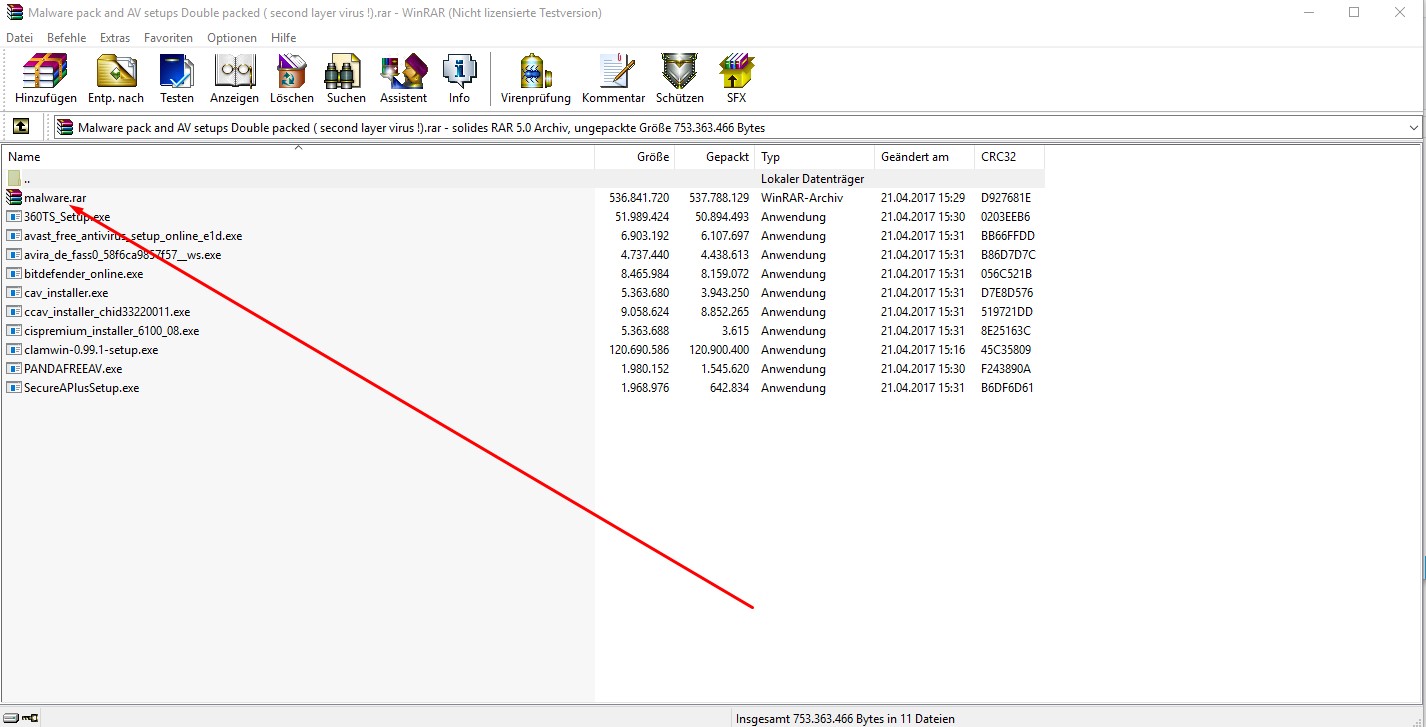Select the avast_free_antivirus_setup_online_e1d.exe file name
Screen dimensions: 1426x727
coord(133,236)
